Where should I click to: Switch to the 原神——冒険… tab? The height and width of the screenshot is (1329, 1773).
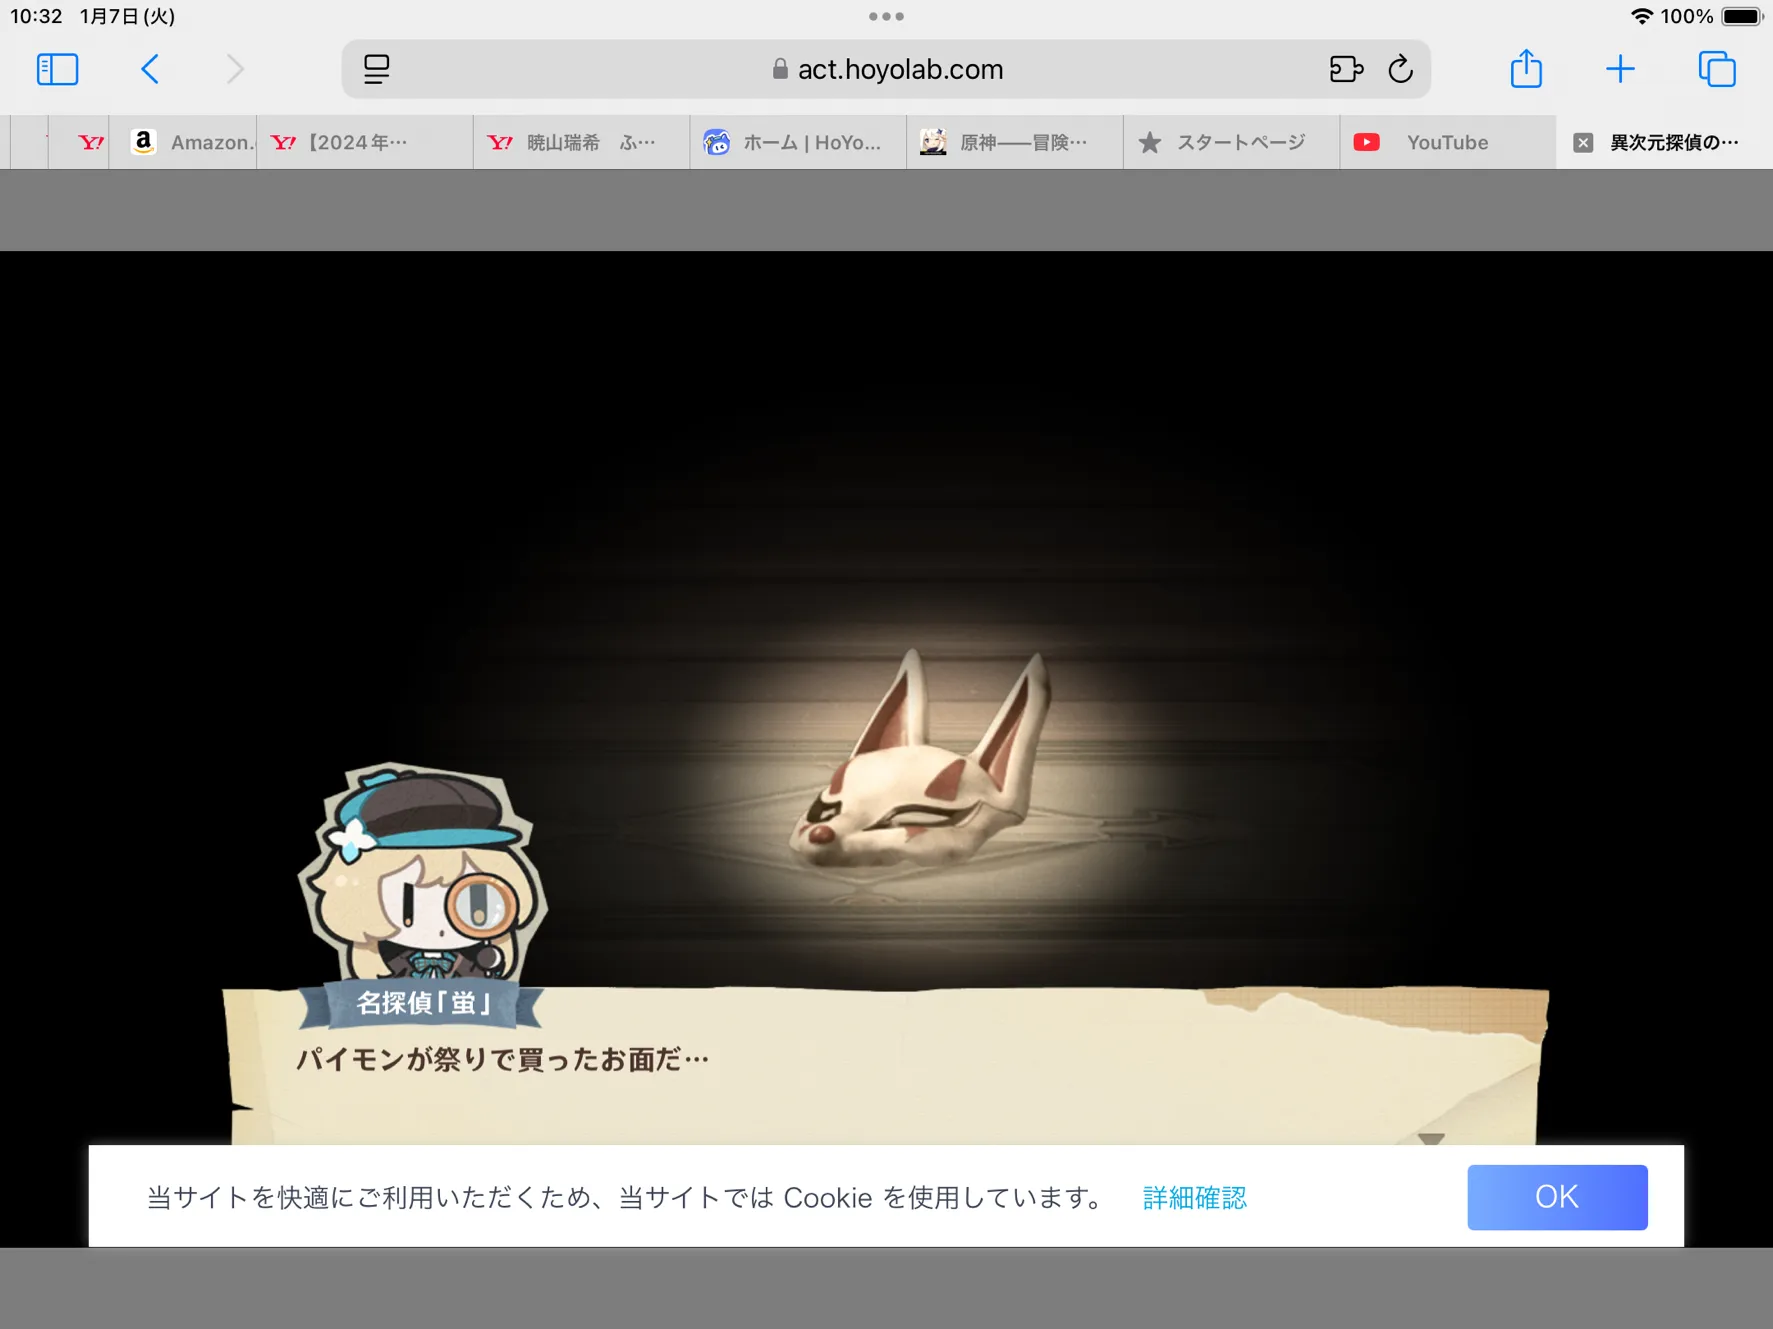click(1015, 142)
